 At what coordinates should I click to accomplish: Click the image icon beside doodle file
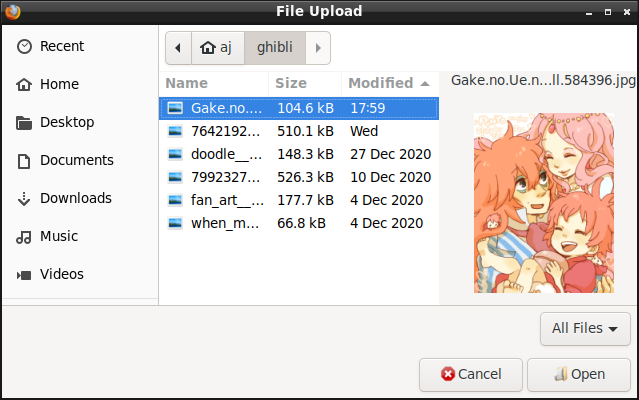[x=176, y=154]
